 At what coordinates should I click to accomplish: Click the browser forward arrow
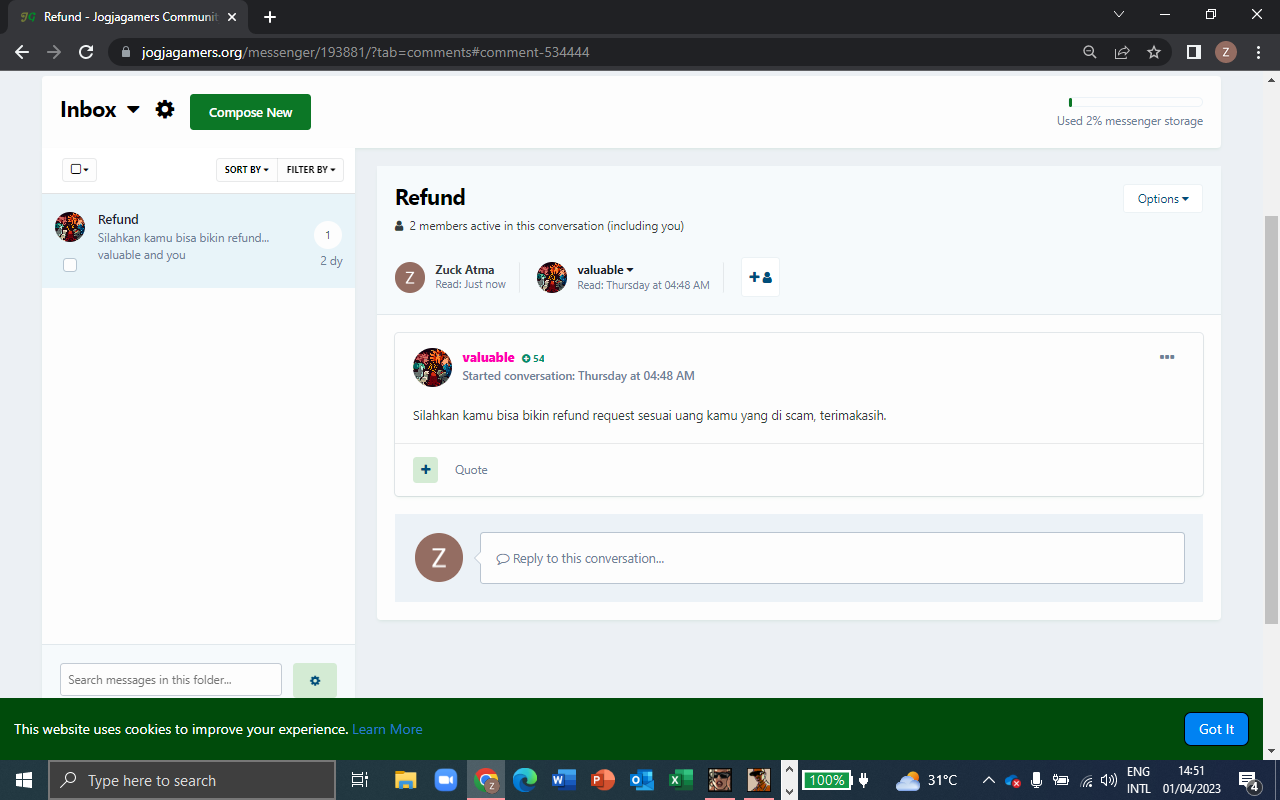coord(54,52)
